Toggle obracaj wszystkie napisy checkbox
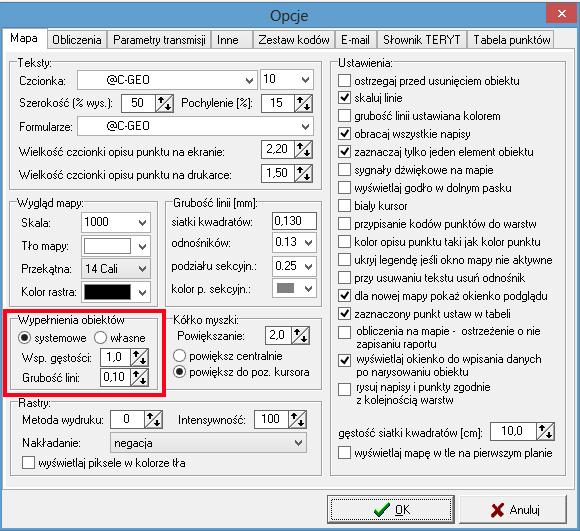580x531 pixels. click(344, 133)
